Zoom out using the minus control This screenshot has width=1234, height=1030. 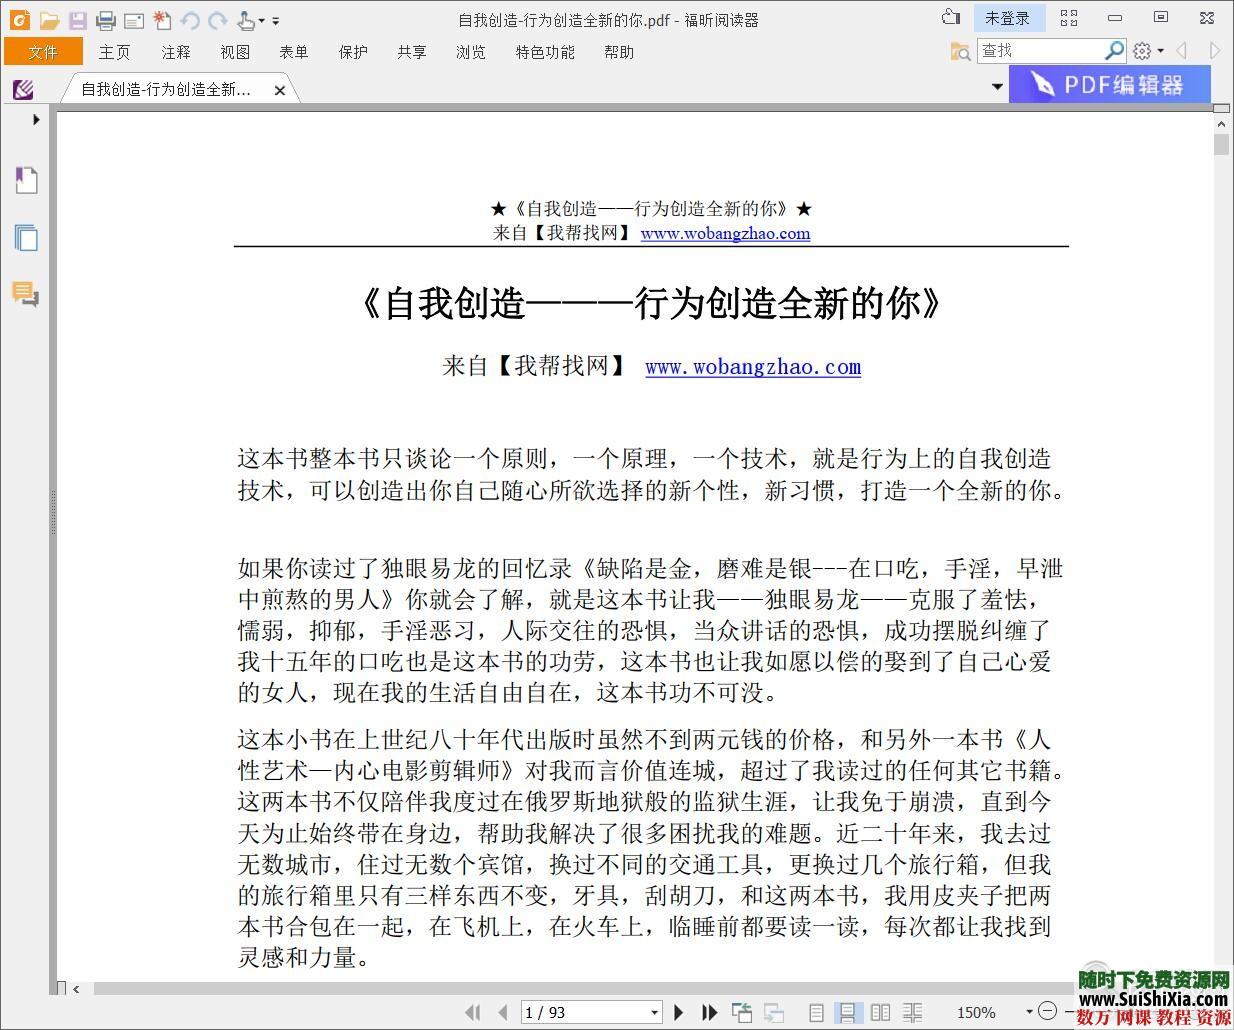click(x=1048, y=1011)
